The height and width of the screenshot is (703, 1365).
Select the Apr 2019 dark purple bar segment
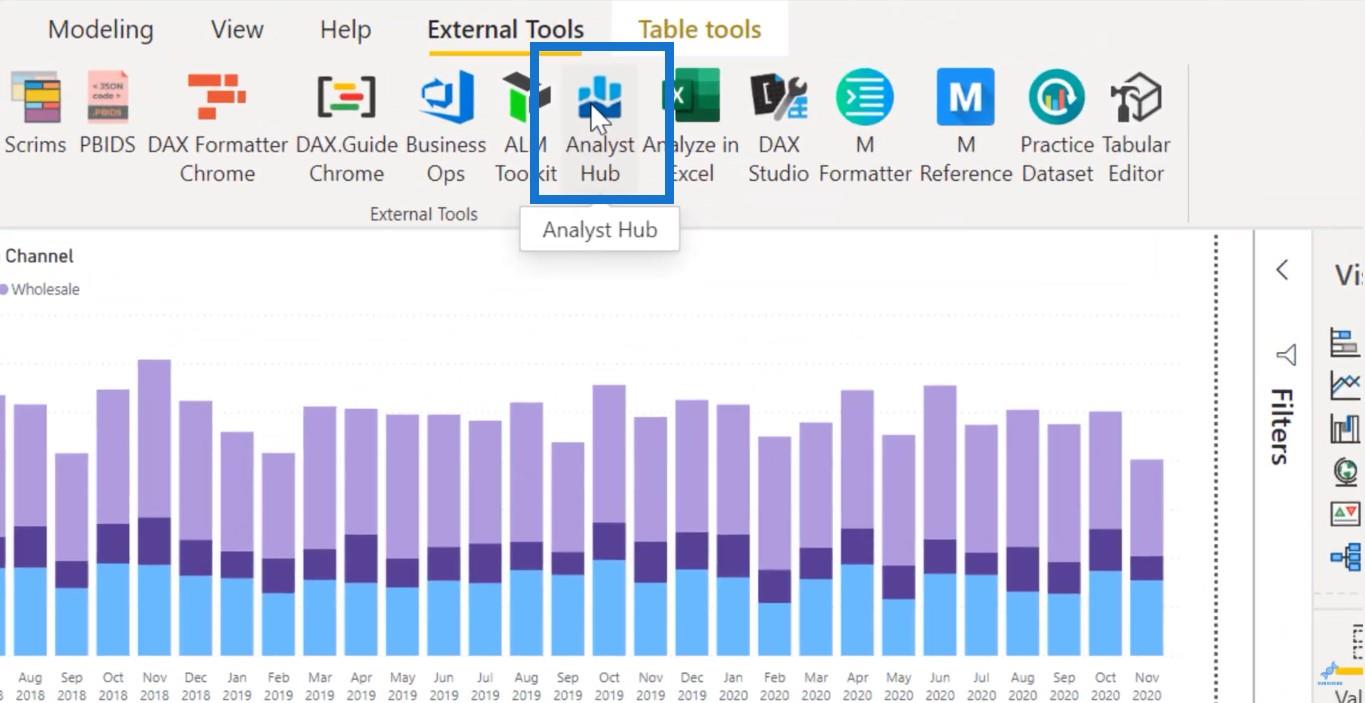pos(361,559)
